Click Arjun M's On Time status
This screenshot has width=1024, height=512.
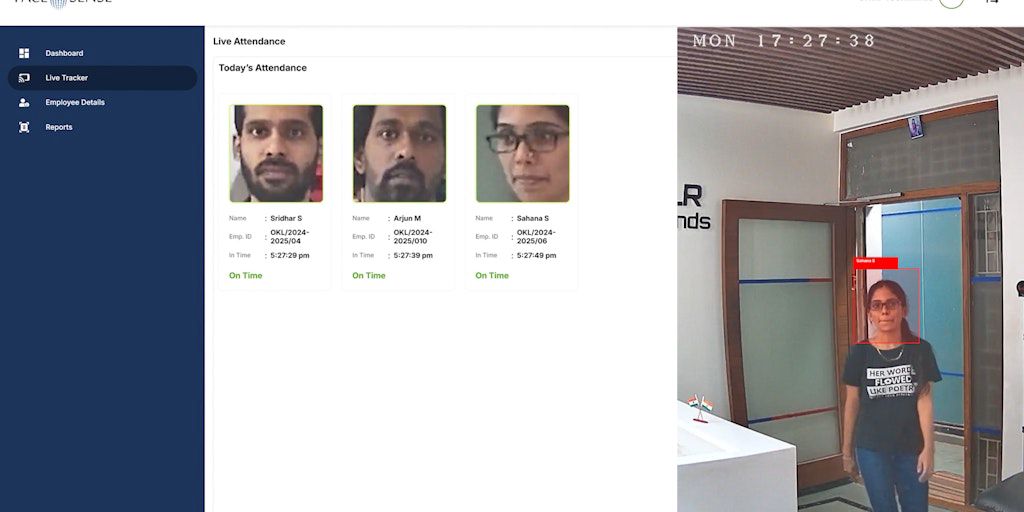coord(369,276)
